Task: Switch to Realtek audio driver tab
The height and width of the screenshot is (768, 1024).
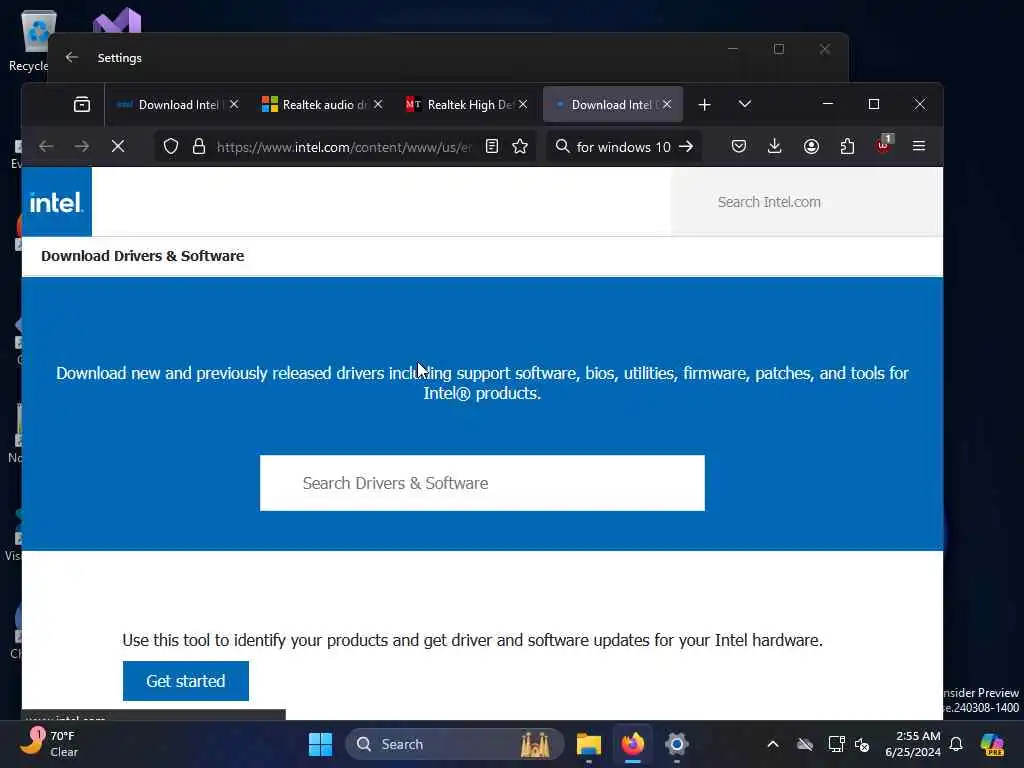Action: tap(323, 104)
